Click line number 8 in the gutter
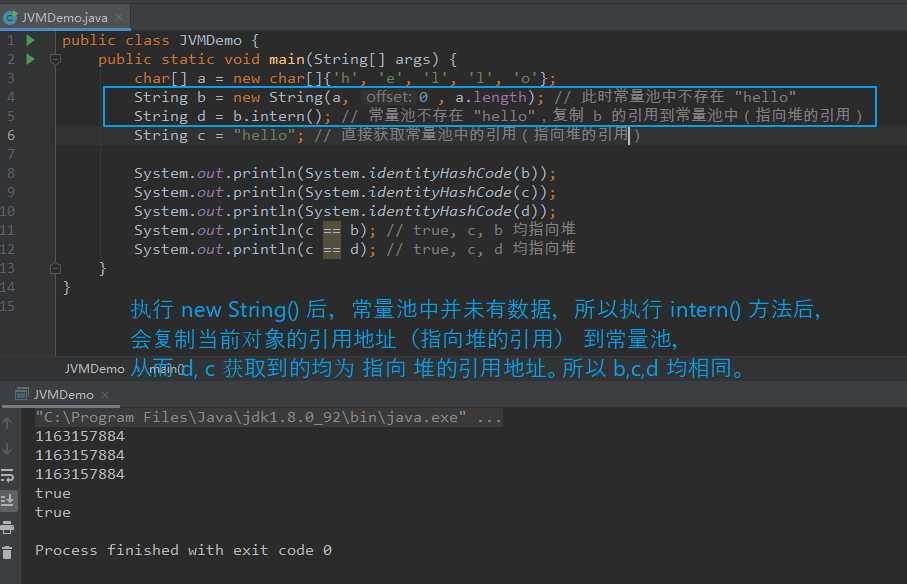Image resolution: width=907 pixels, height=584 pixels. pyautogui.click(x=10, y=173)
